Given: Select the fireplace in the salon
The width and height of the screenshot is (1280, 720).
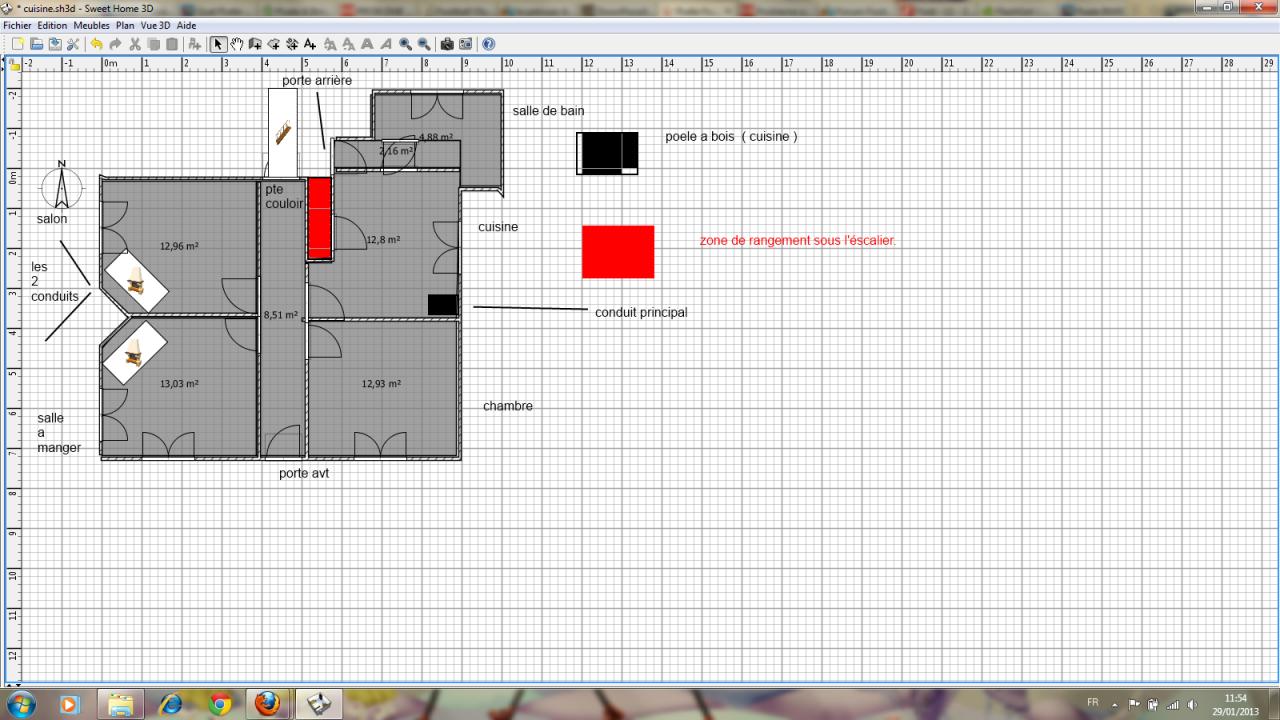Looking at the screenshot, I should click(137, 279).
